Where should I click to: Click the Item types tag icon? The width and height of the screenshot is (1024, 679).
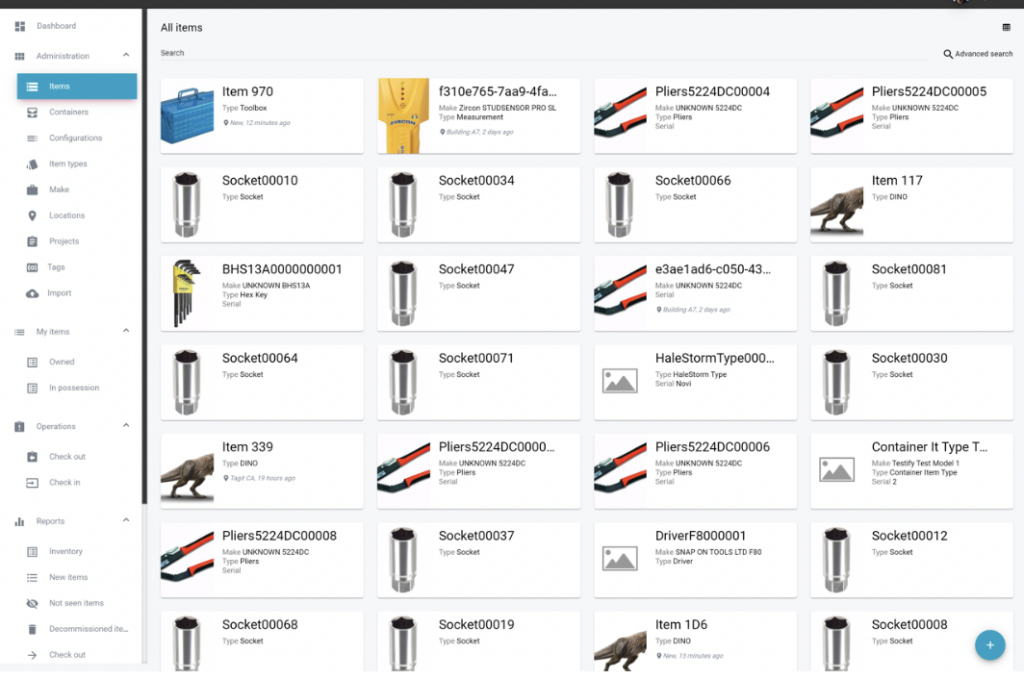coord(32,164)
